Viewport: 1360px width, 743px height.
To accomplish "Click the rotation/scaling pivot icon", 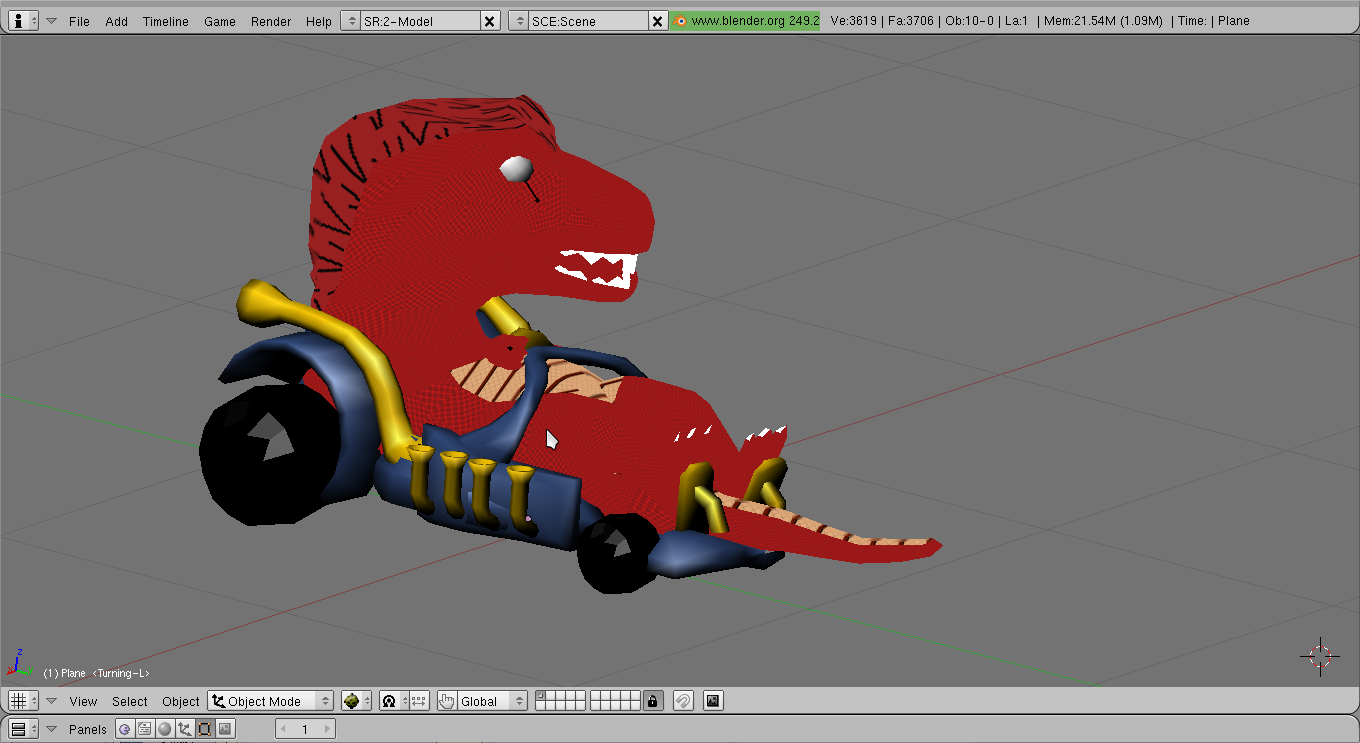I will click(x=390, y=701).
